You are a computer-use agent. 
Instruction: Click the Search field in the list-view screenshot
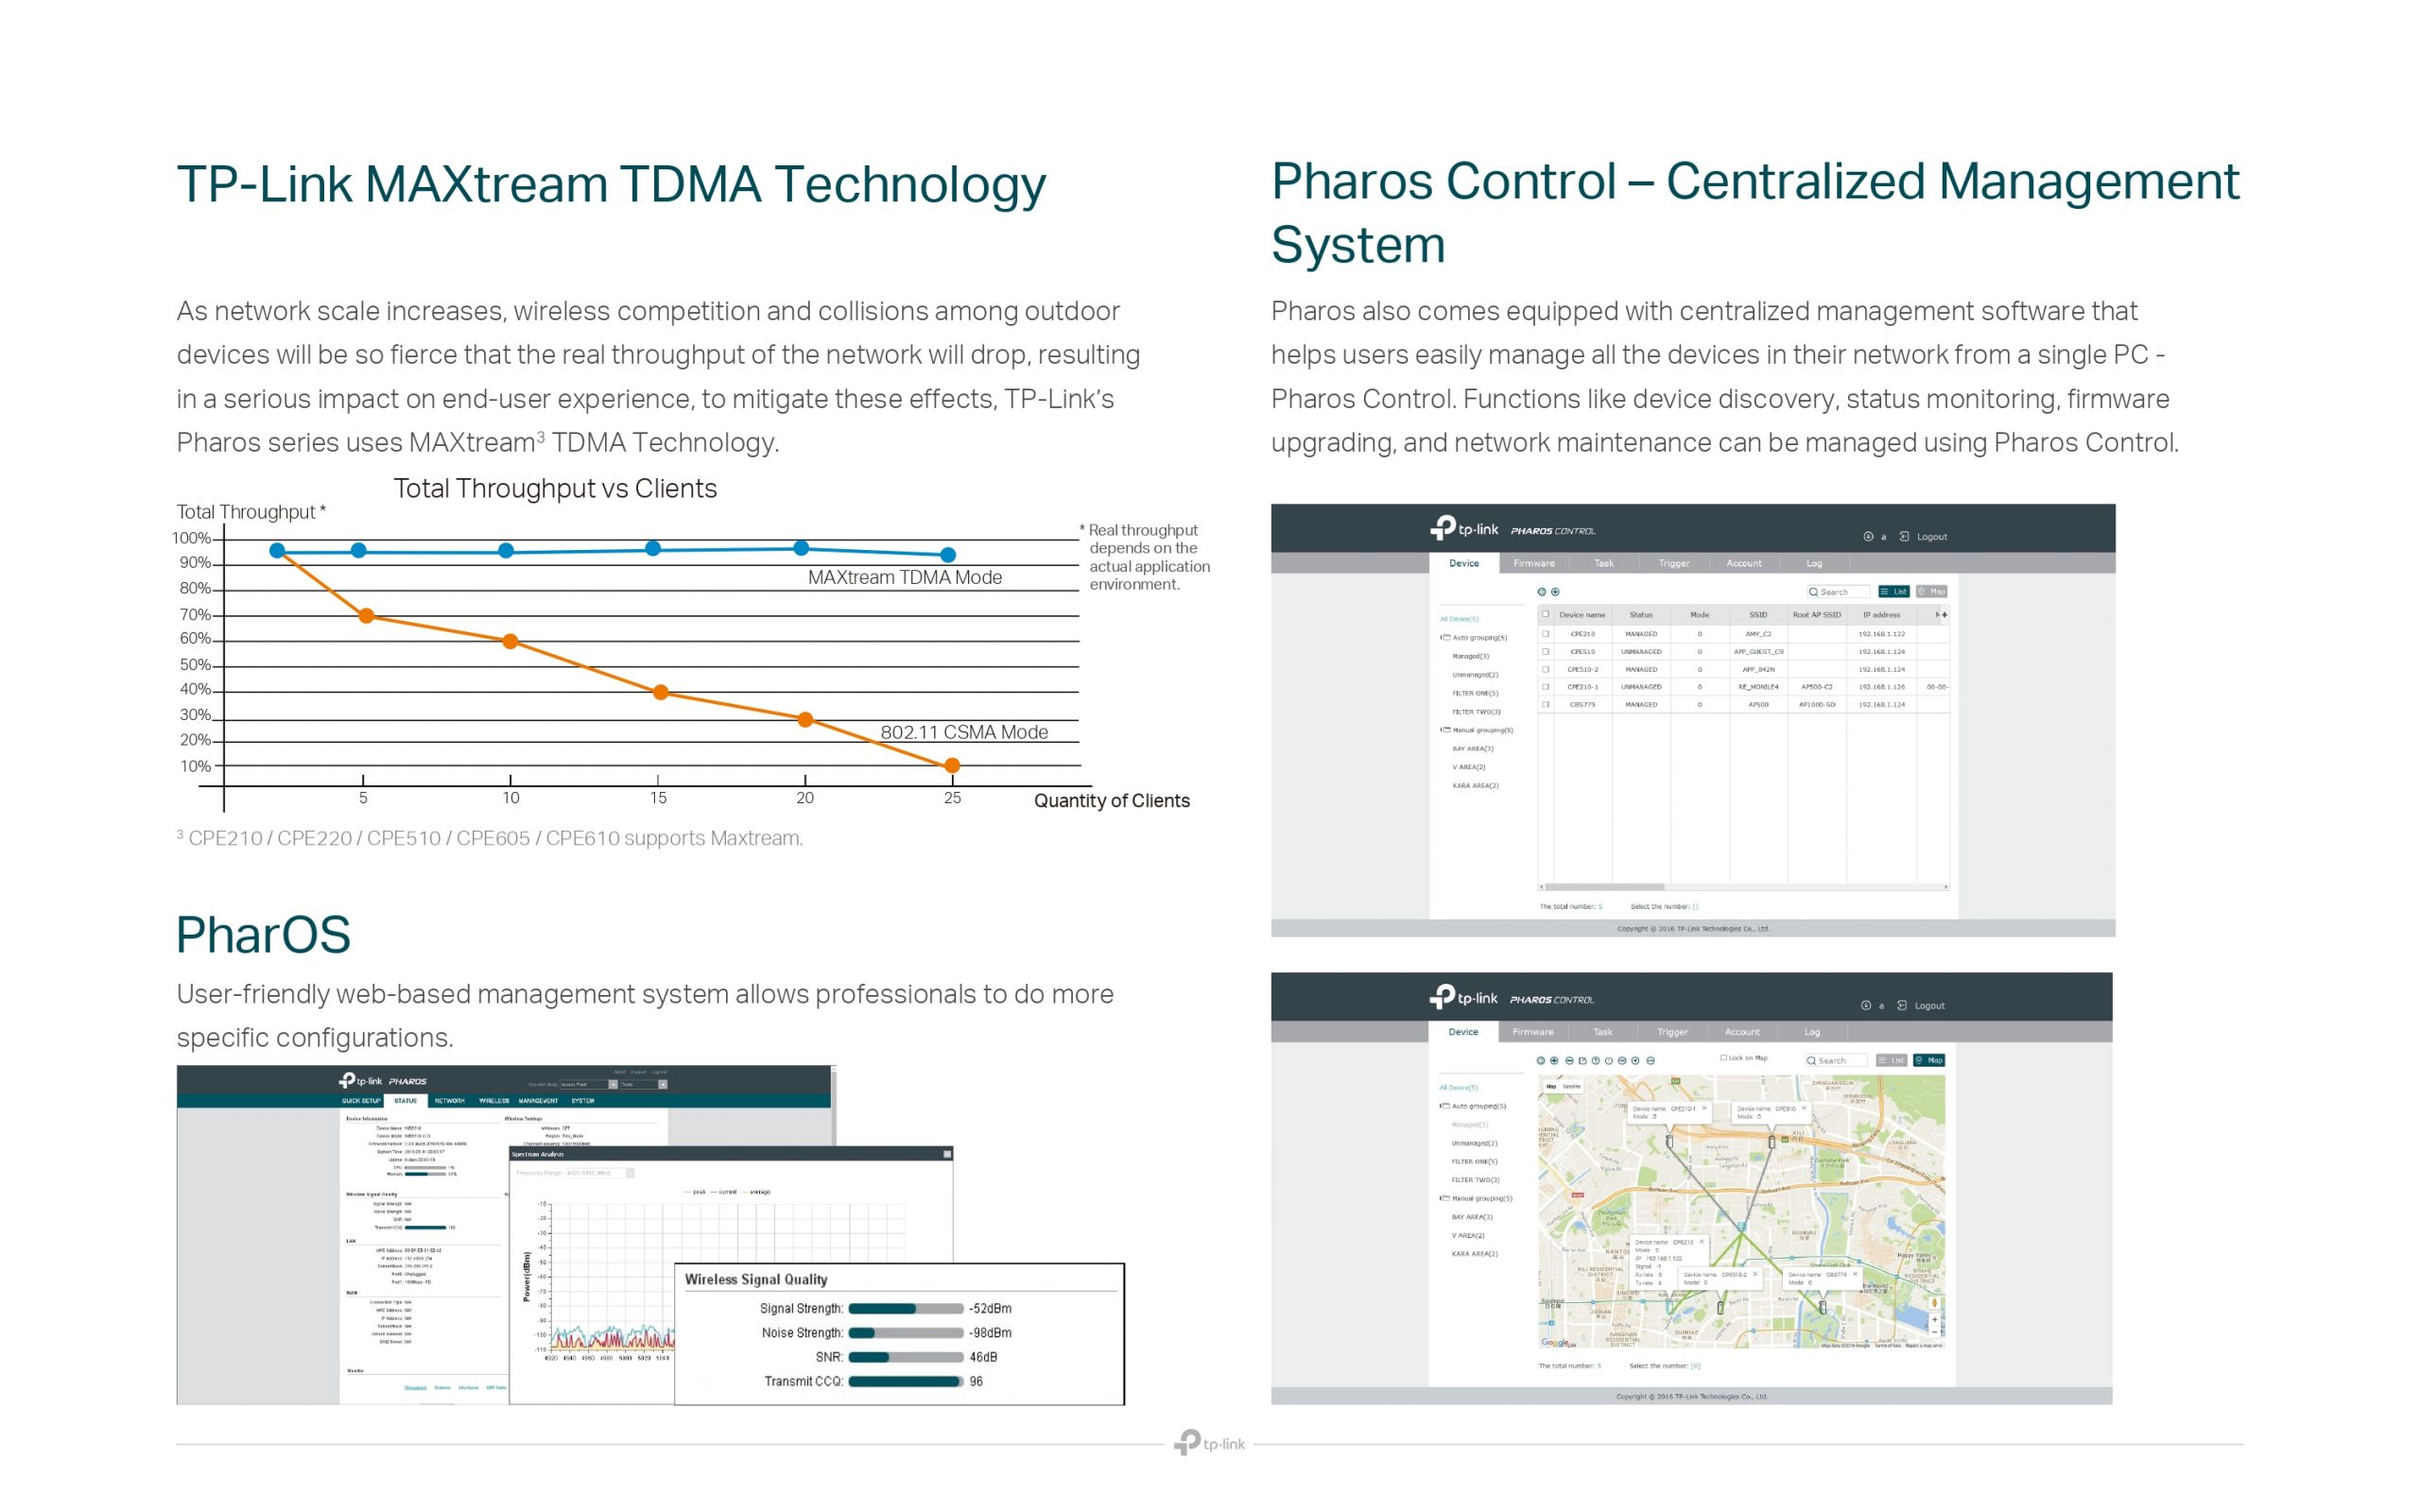pyautogui.click(x=1839, y=592)
